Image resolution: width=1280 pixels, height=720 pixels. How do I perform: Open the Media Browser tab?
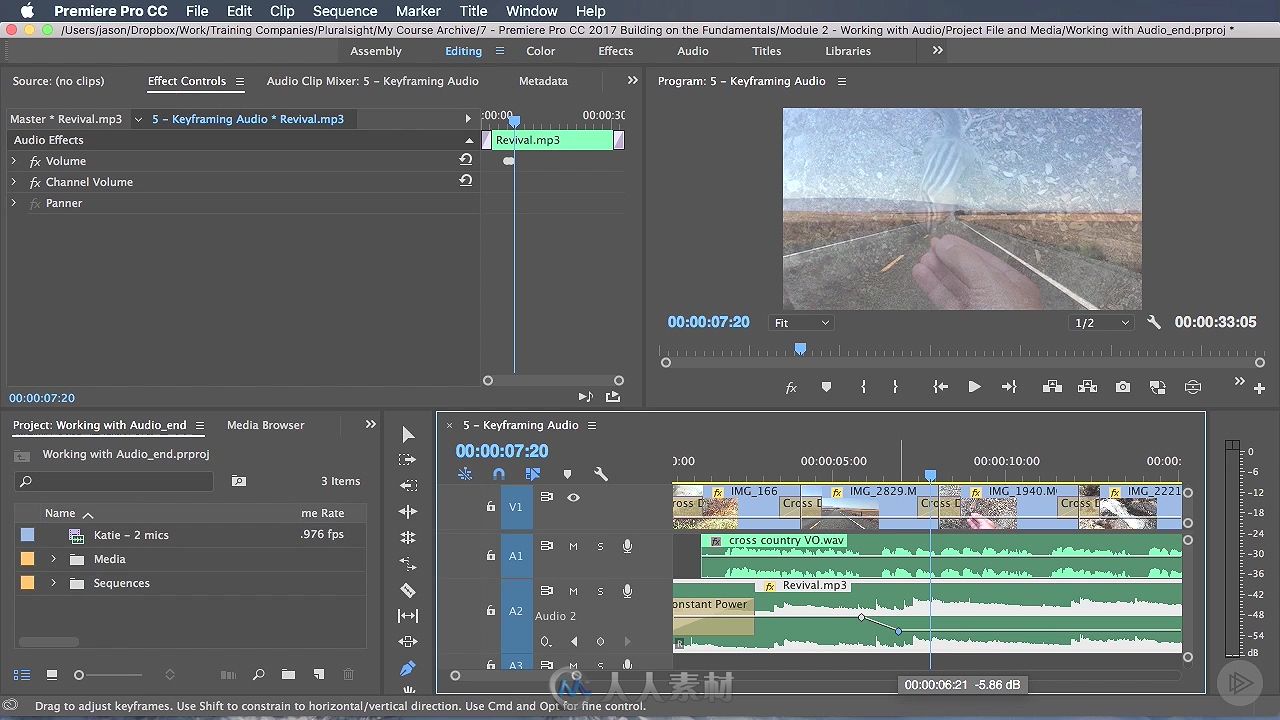click(265, 425)
